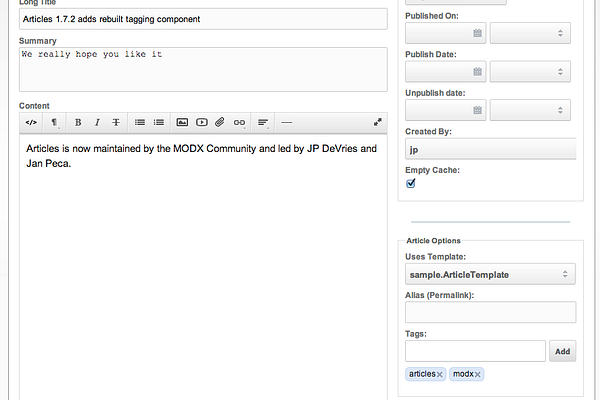Open the Unpublish date calendar picker
This screenshot has width=600, height=400.
pos(477,110)
